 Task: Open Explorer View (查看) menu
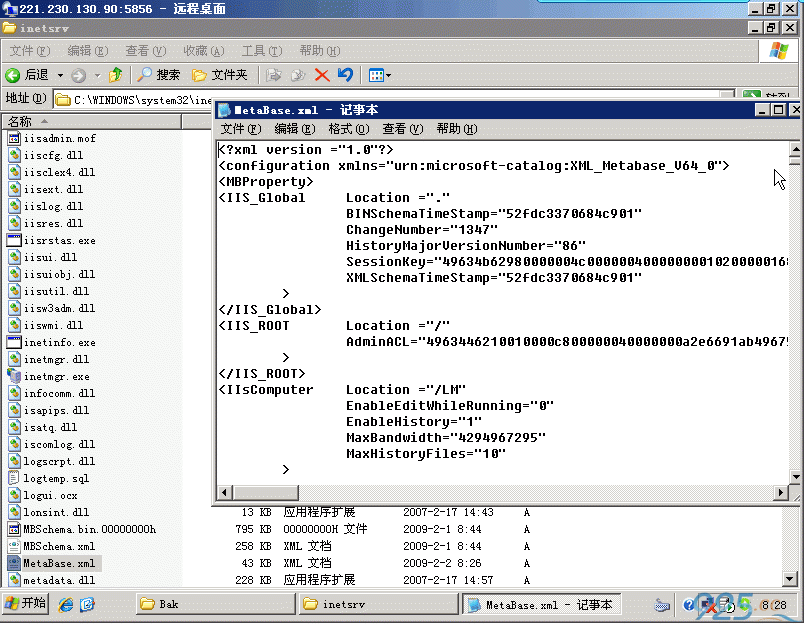(x=146, y=51)
